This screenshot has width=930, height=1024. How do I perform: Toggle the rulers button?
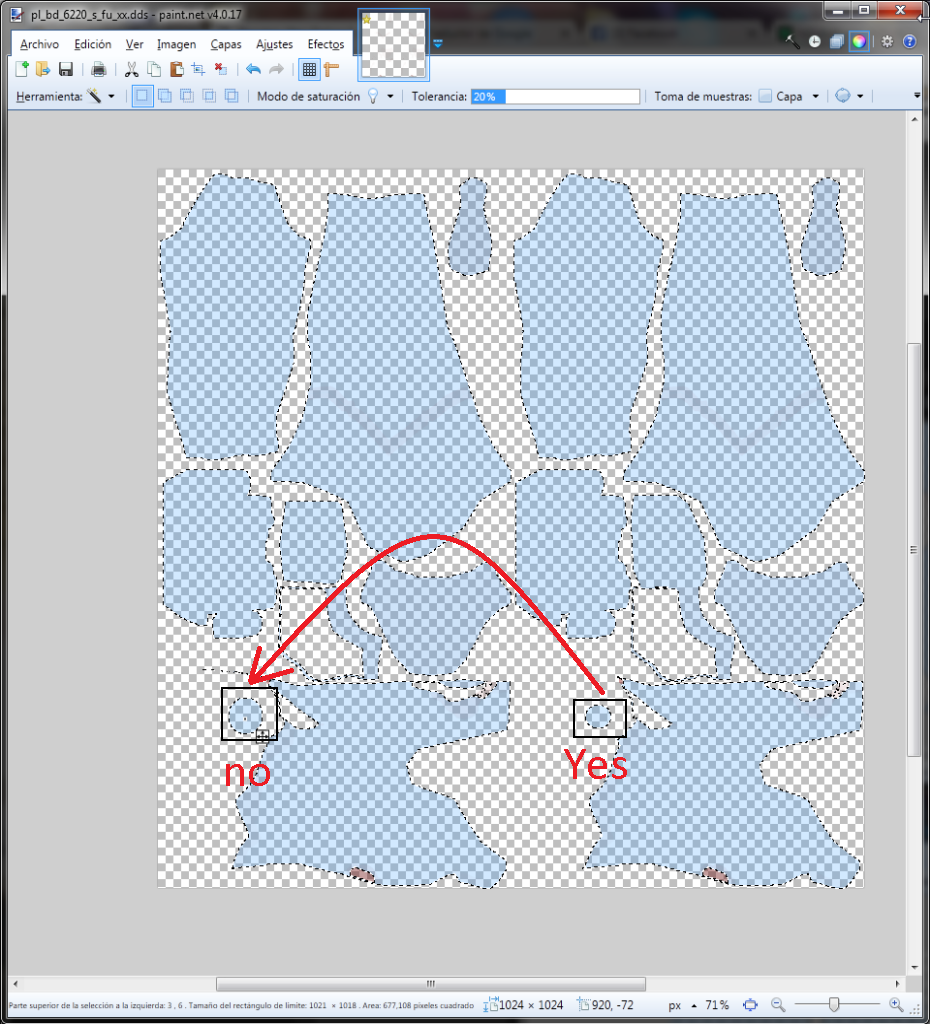pos(332,69)
